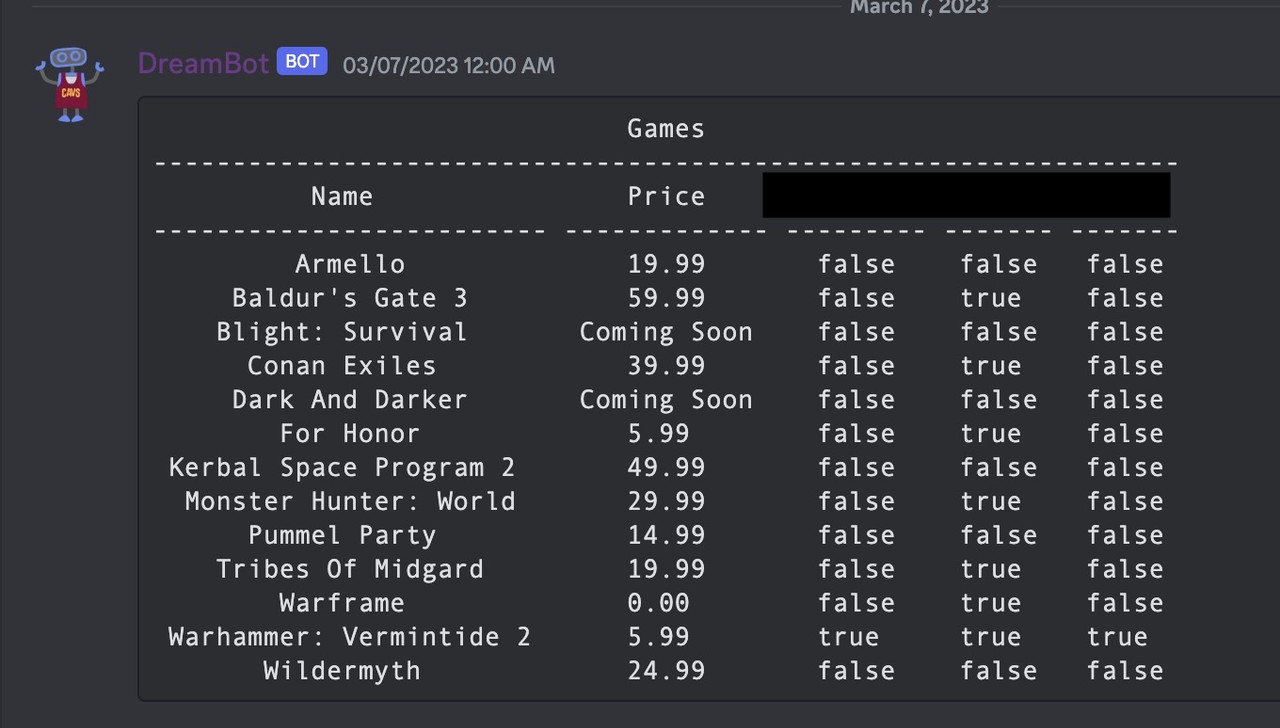
Task: Click the March 7, 2023 date divider
Action: 918,8
